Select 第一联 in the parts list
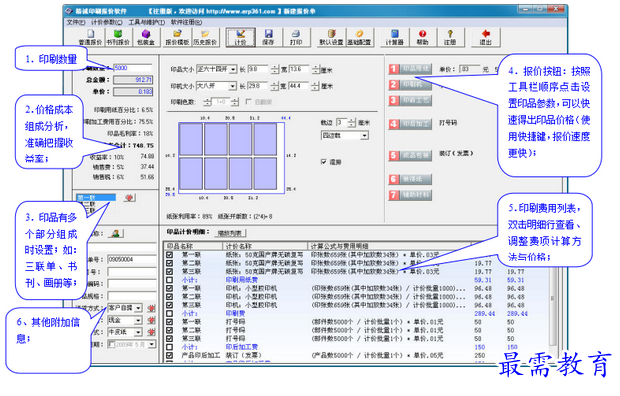The height and width of the screenshot is (396, 620). (x=96, y=197)
